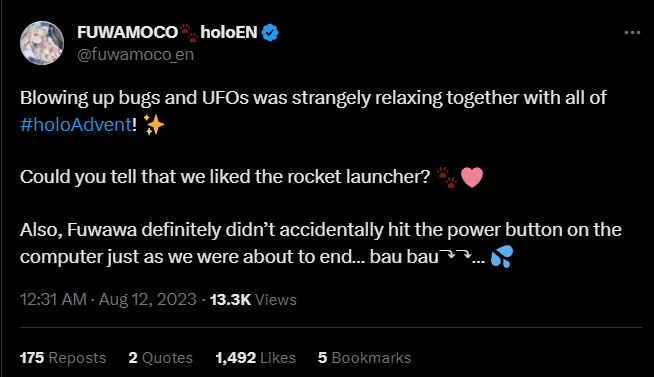View the 1,492 Likes list
Viewport: 654px width, 377px height.
[256, 357]
